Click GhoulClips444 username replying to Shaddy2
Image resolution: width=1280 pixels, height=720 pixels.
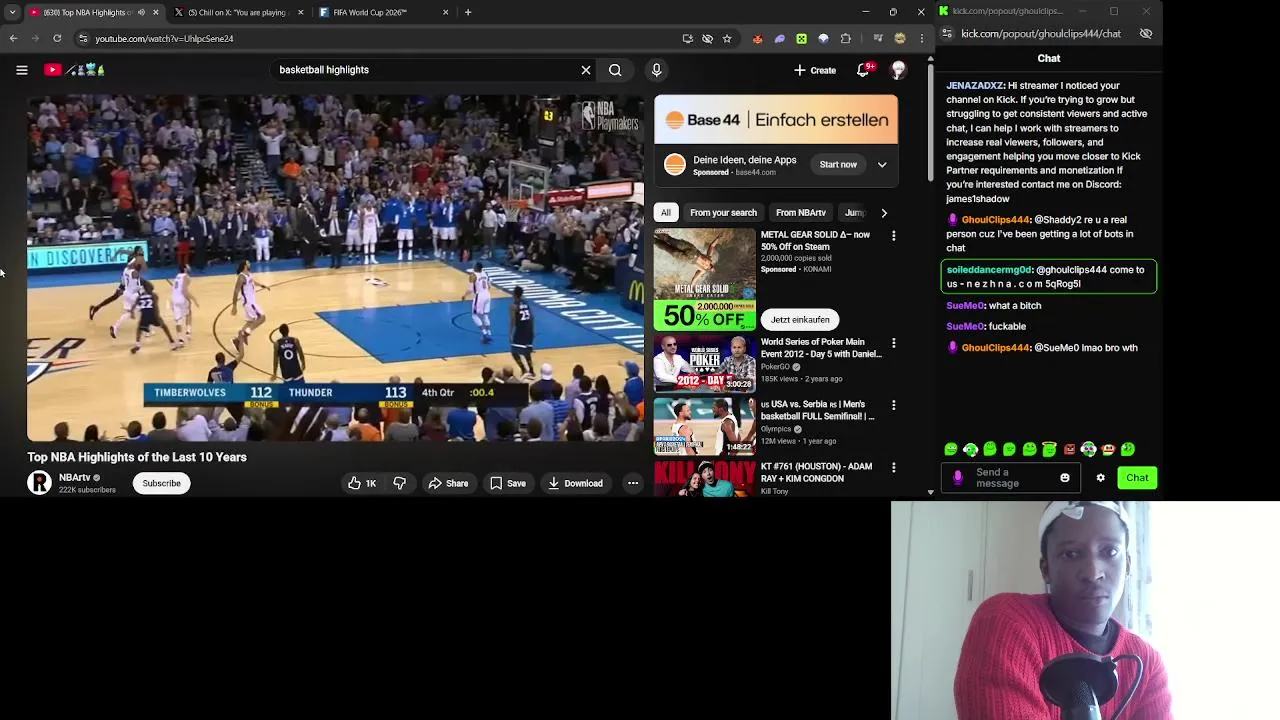click(x=995, y=220)
